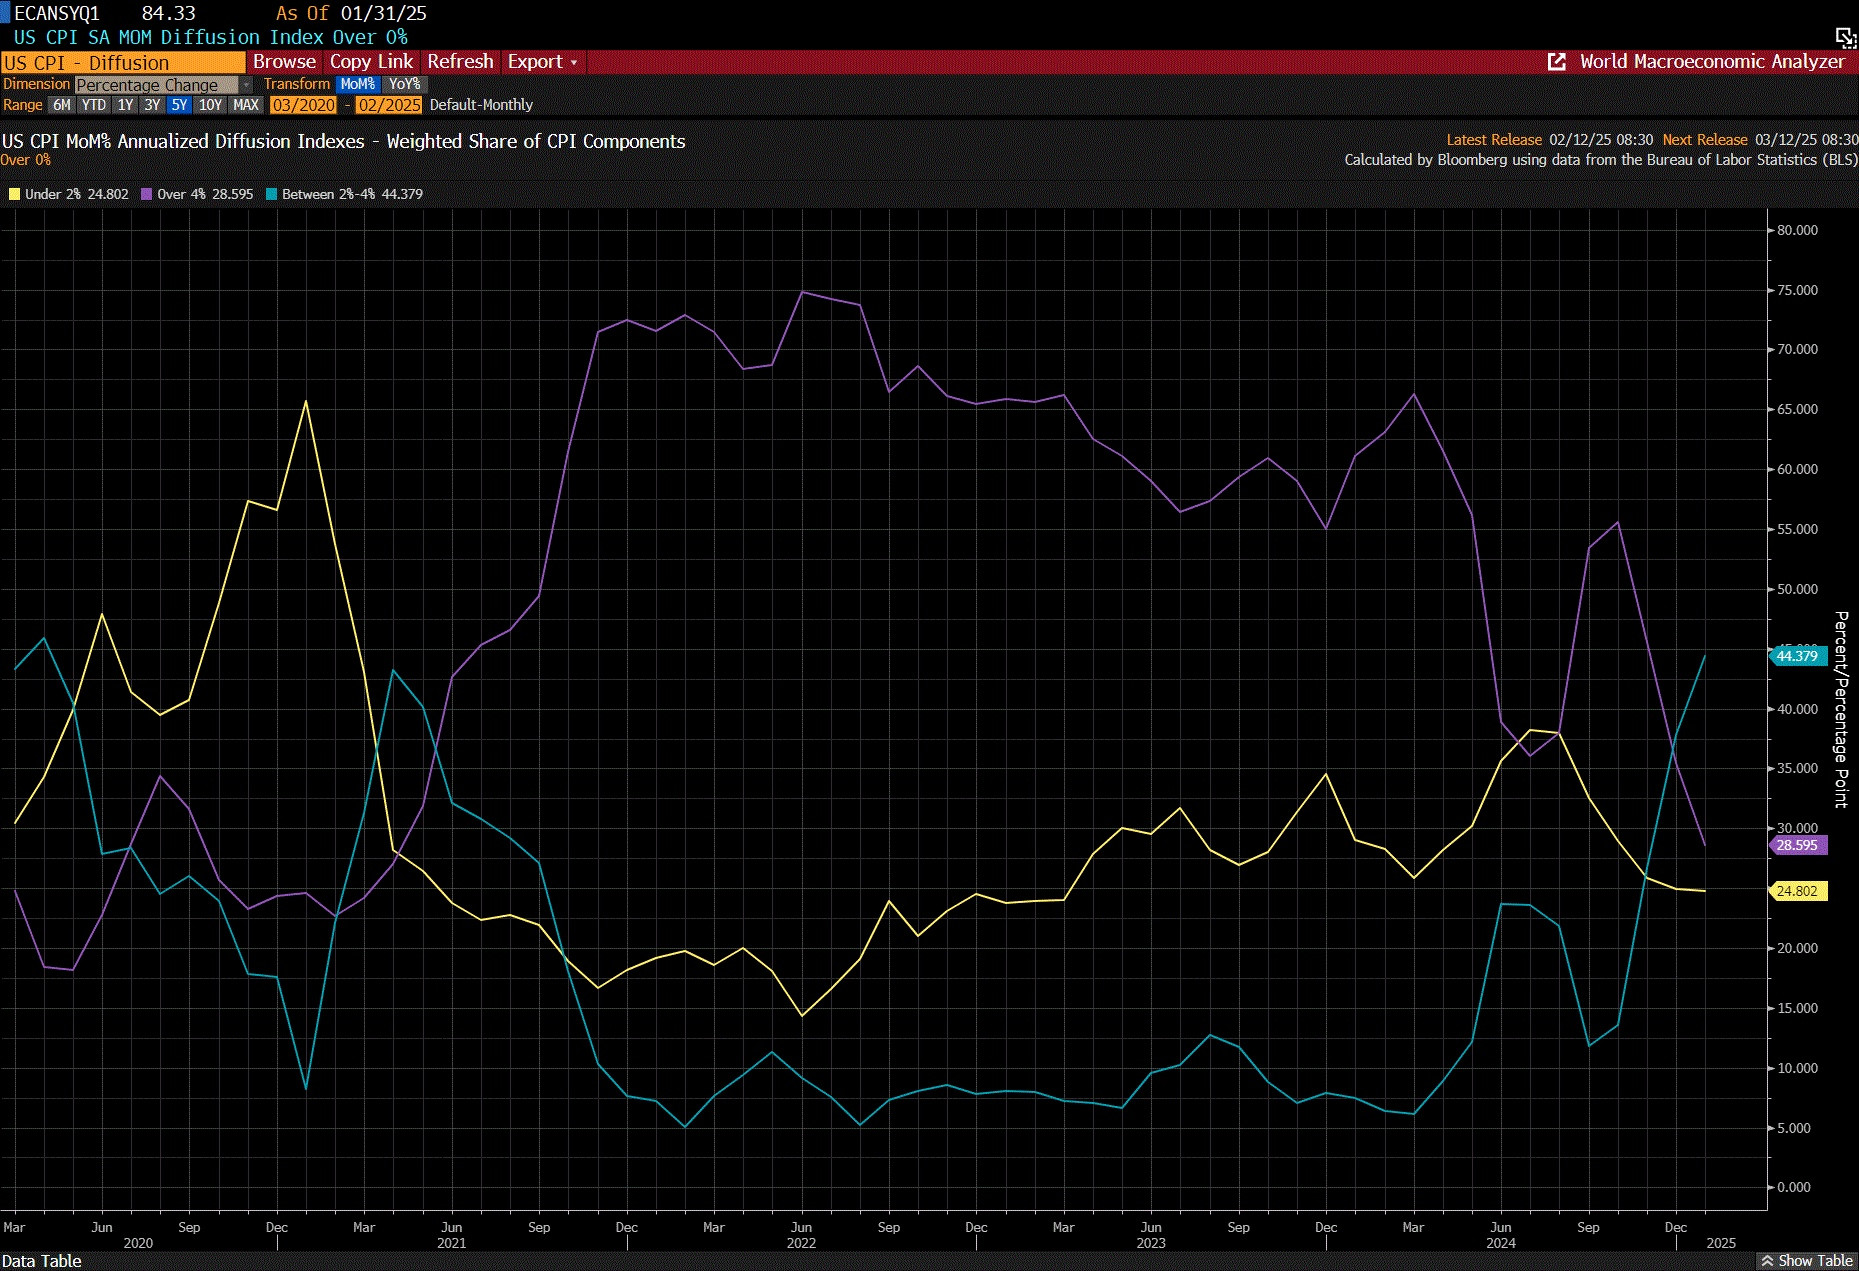Click Copy Link in the toolbar

(x=371, y=62)
